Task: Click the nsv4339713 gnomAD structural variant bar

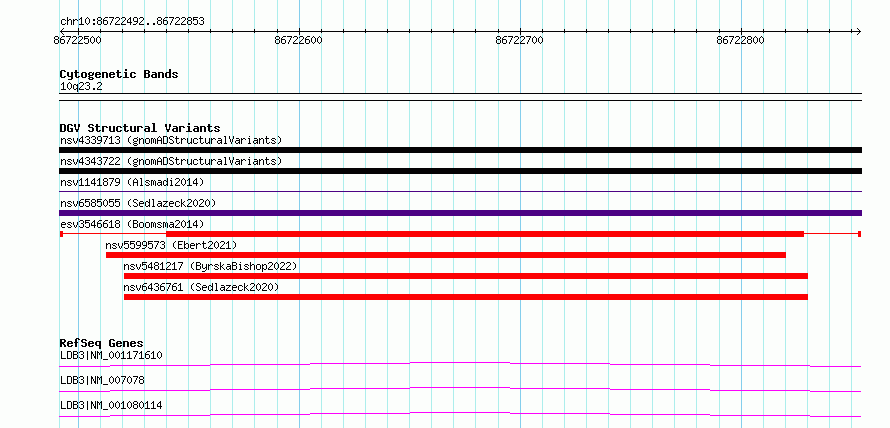Action: coord(460,150)
